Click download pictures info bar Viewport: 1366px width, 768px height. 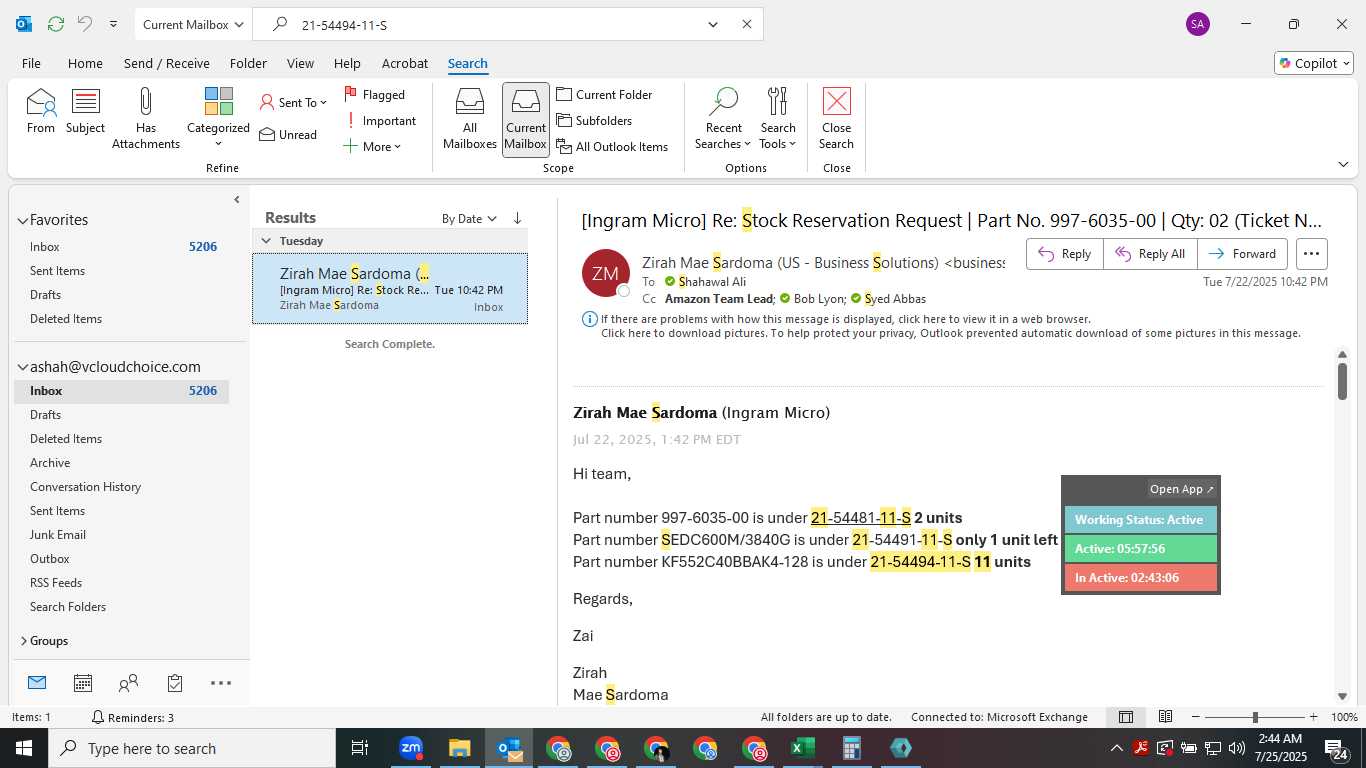950,333
